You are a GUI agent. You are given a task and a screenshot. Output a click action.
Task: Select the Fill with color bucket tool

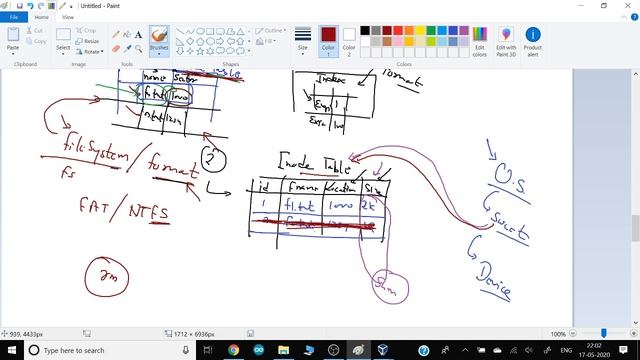point(127,35)
